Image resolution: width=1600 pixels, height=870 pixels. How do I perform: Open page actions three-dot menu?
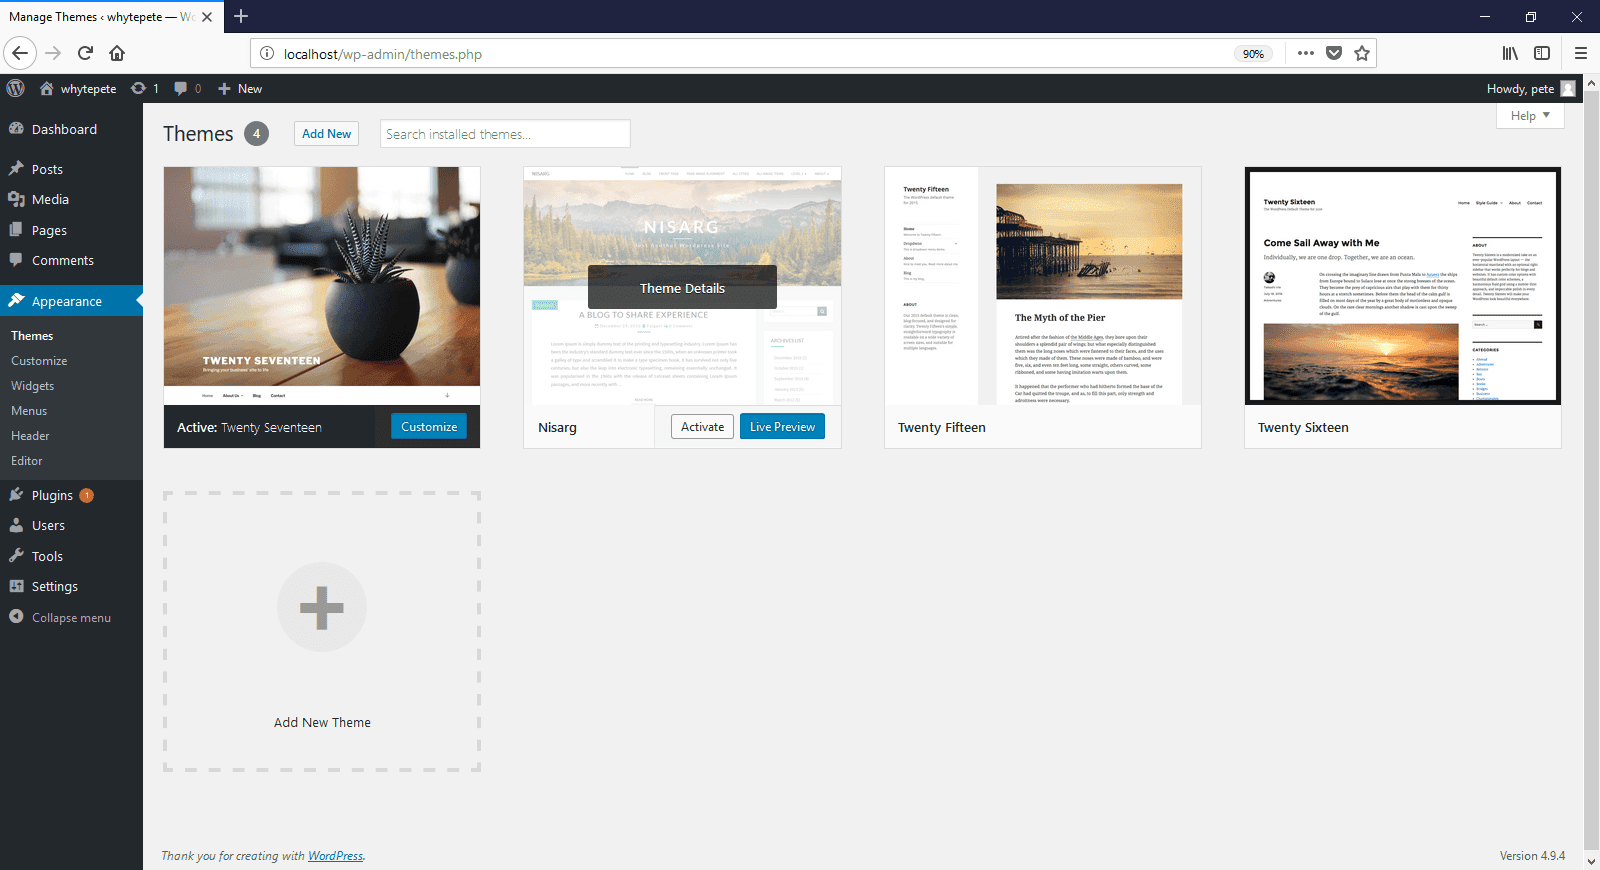1306,53
